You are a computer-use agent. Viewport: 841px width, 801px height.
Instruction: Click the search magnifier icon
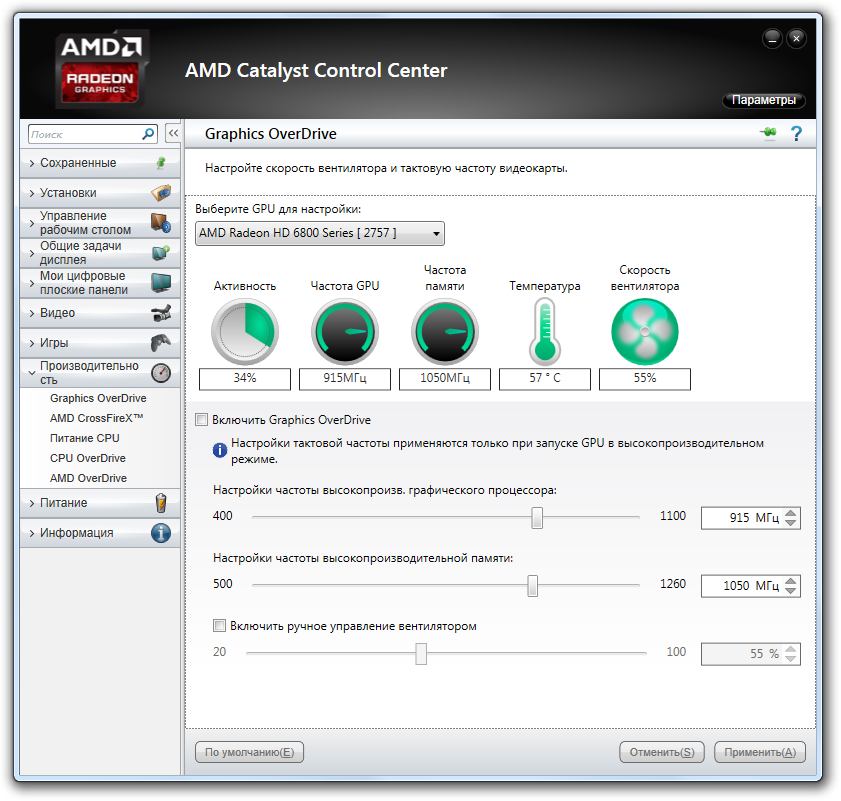pyautogui.click(x=148, y=134)
